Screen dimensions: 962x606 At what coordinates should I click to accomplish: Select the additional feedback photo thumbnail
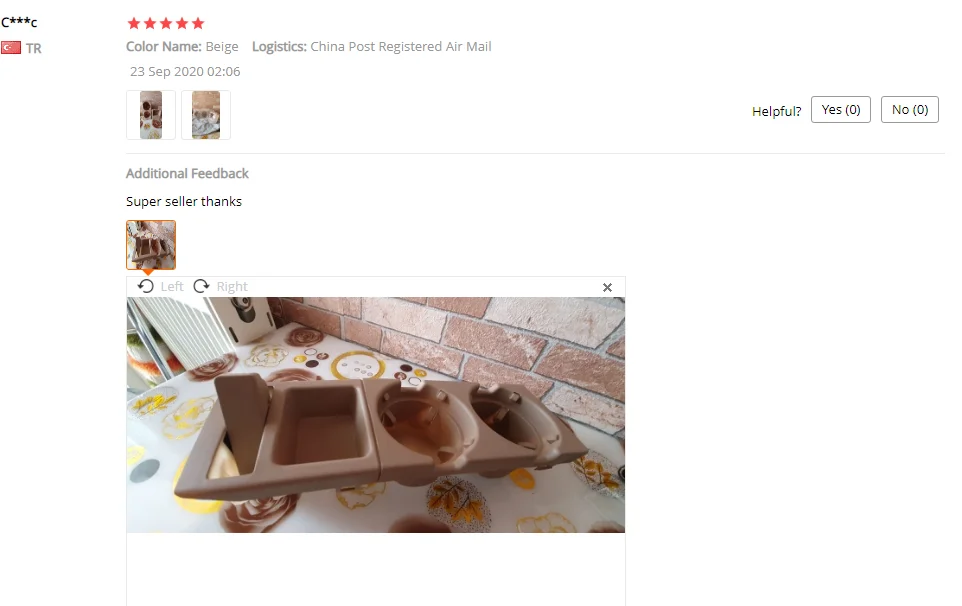pyautogui.click(x=151, y=245)
